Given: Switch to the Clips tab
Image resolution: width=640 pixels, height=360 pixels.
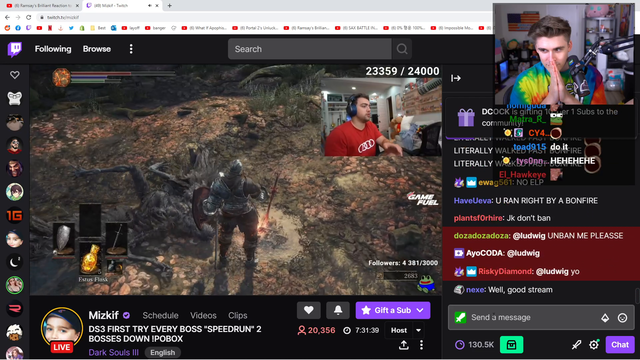Looking at the screenshot, I should 238,316.
